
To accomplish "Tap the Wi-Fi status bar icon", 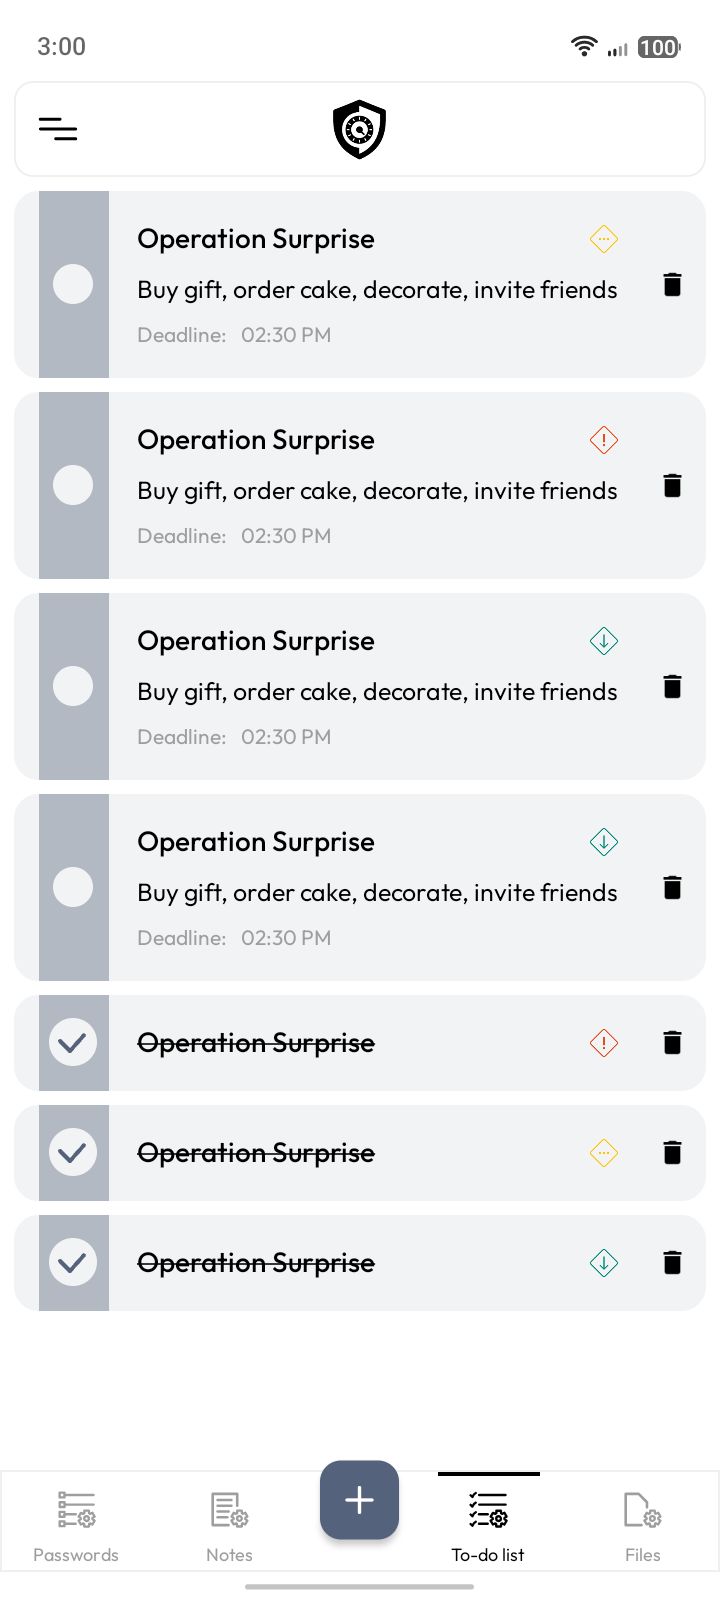I will point(584,46).
